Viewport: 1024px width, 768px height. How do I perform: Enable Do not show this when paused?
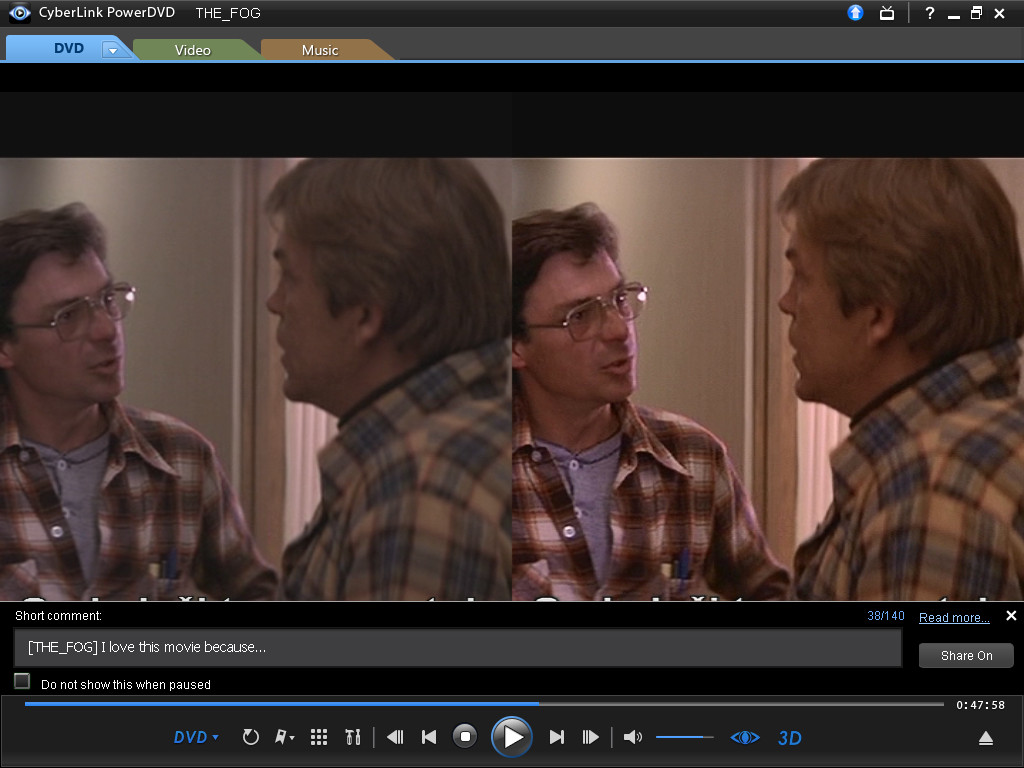(22, 681)
